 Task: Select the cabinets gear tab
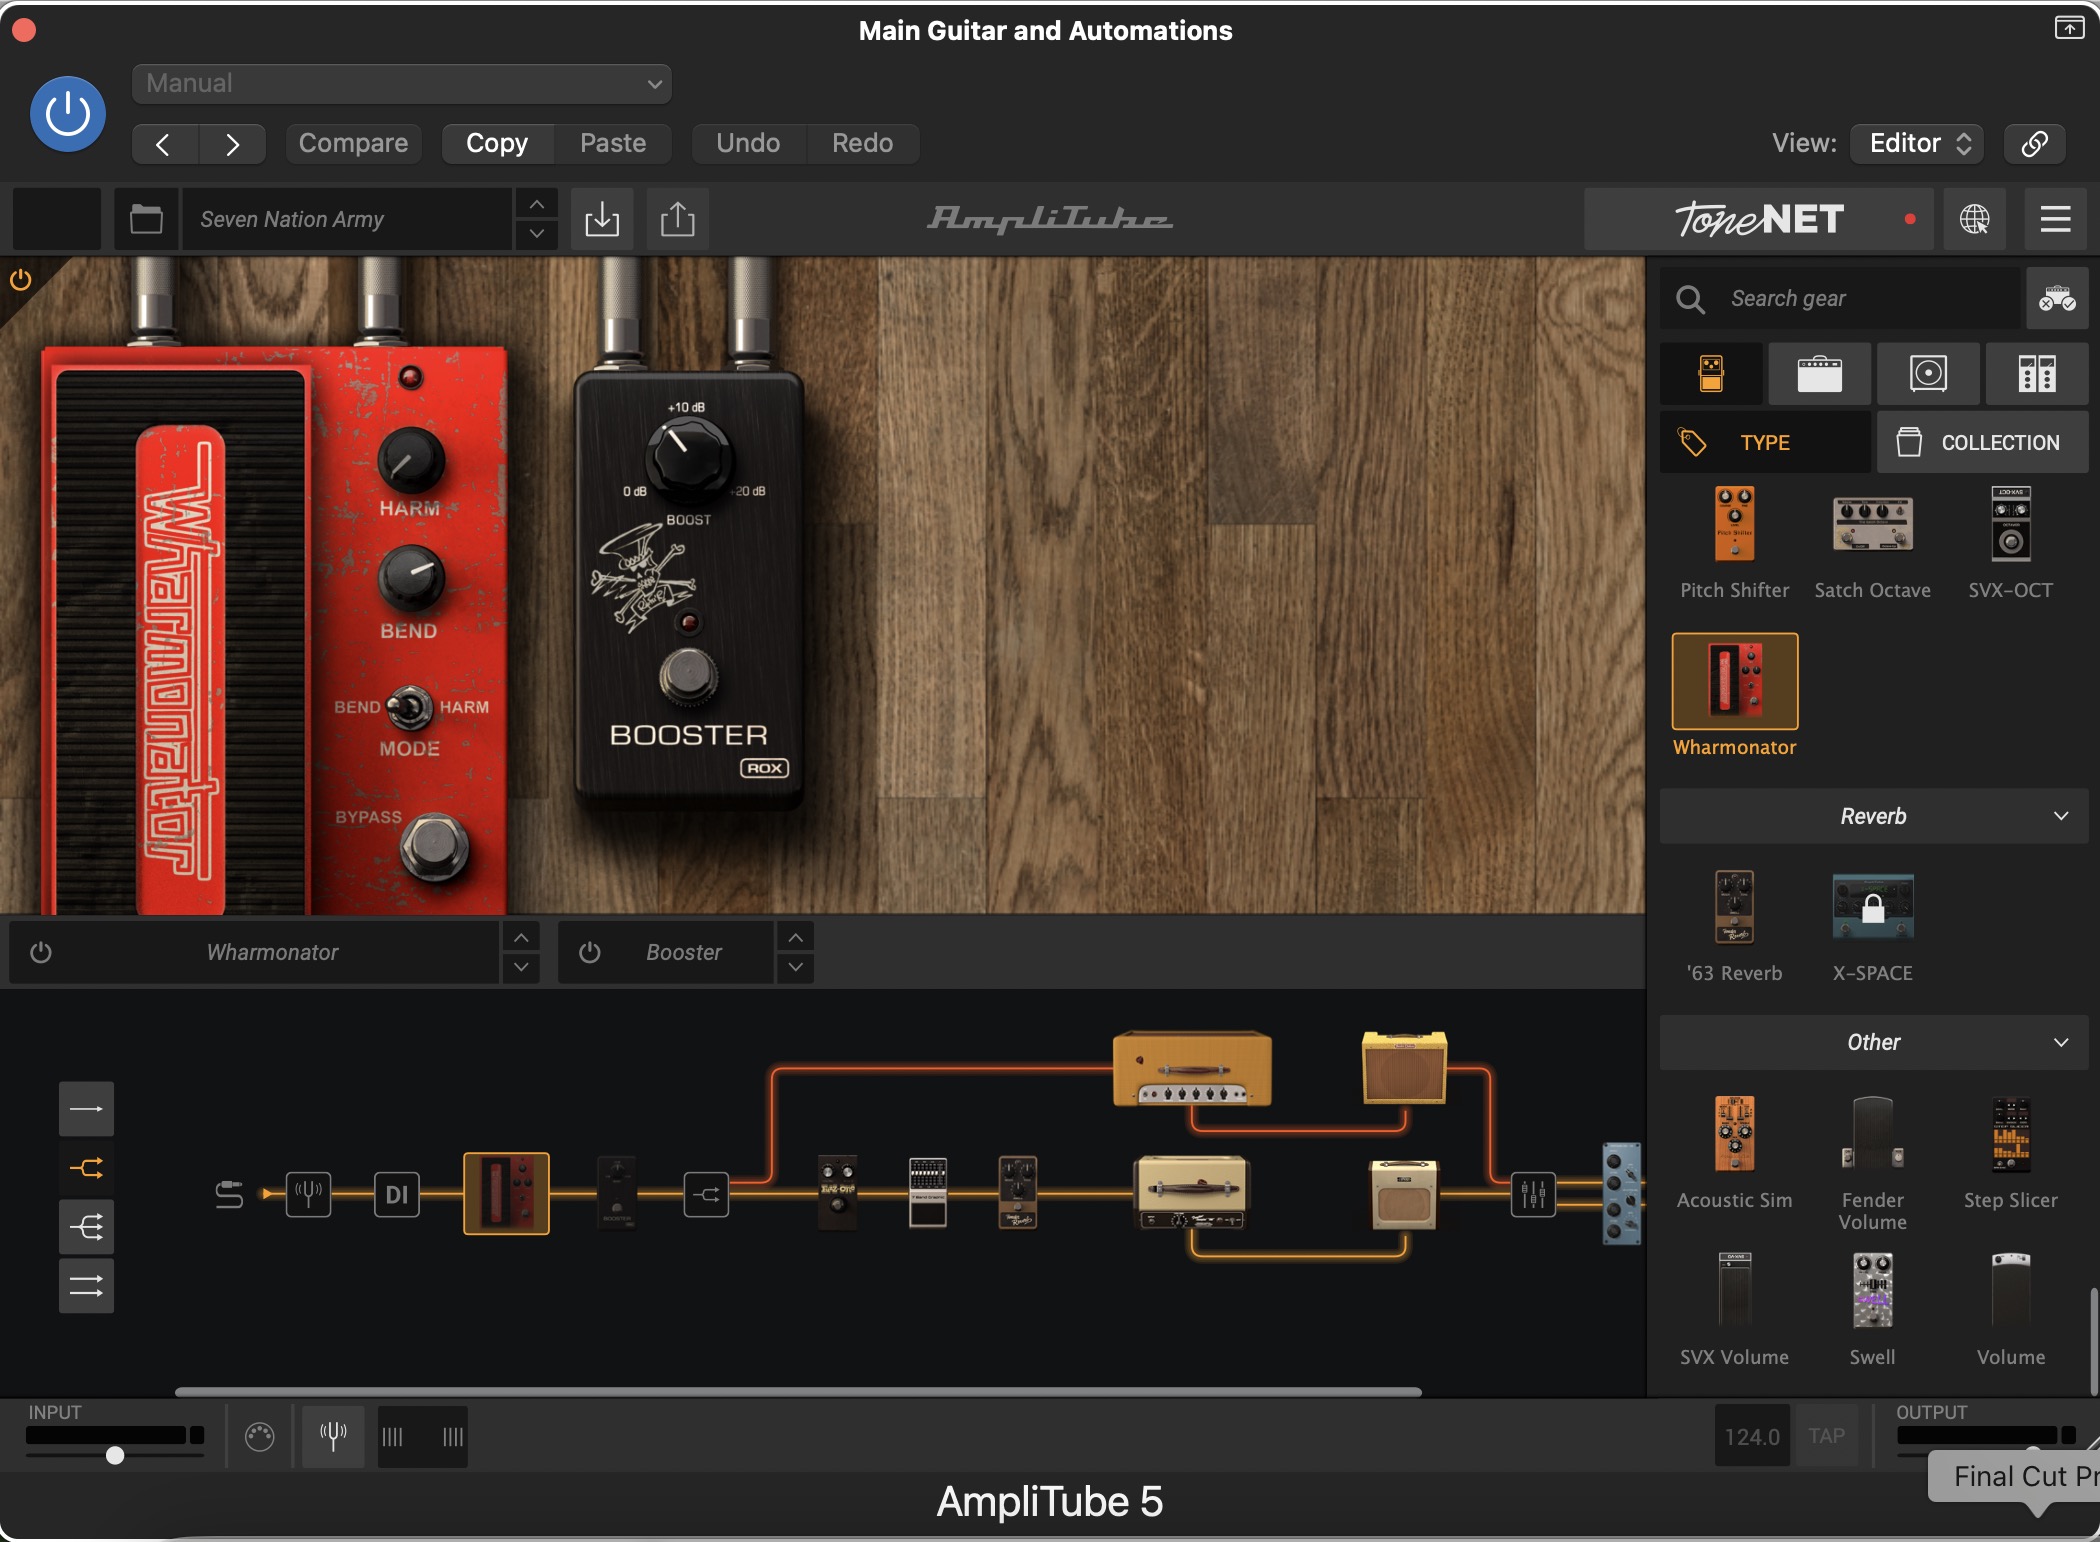click(1928, 374)
